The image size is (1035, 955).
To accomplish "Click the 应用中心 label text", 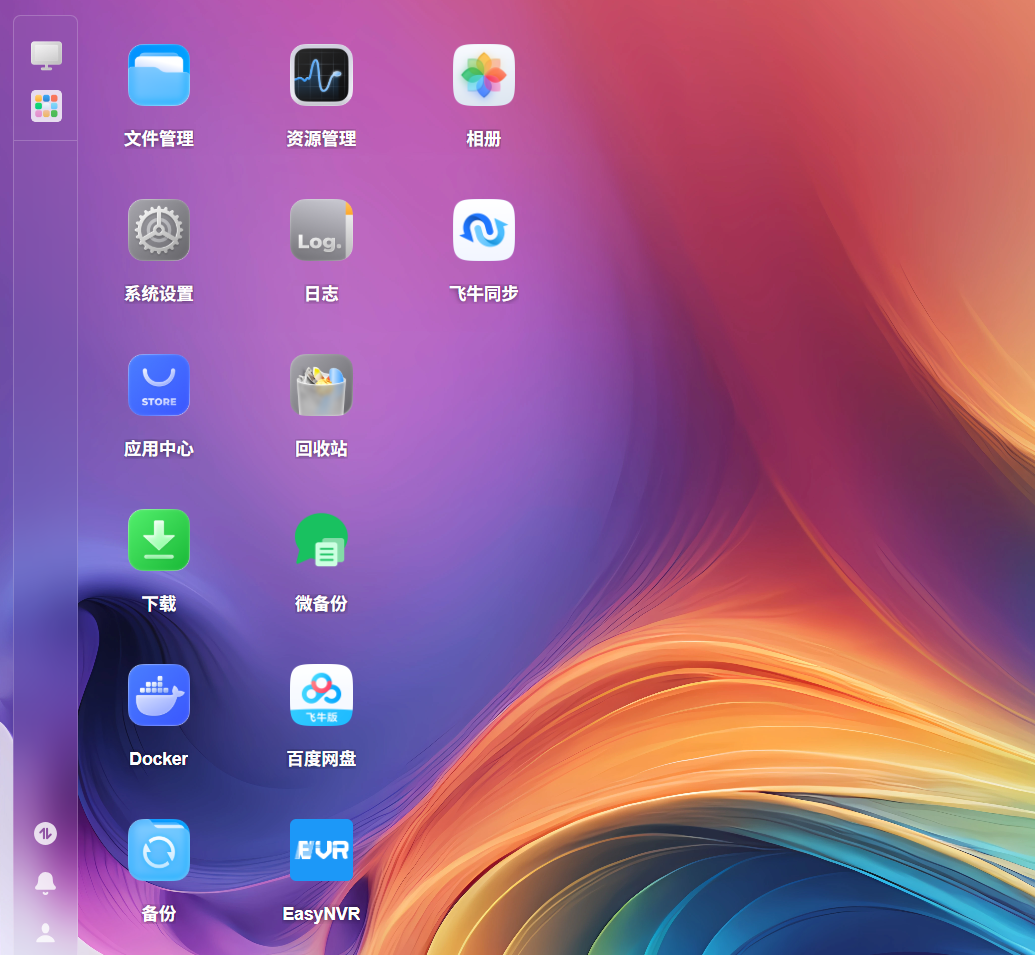I will 158,449.
